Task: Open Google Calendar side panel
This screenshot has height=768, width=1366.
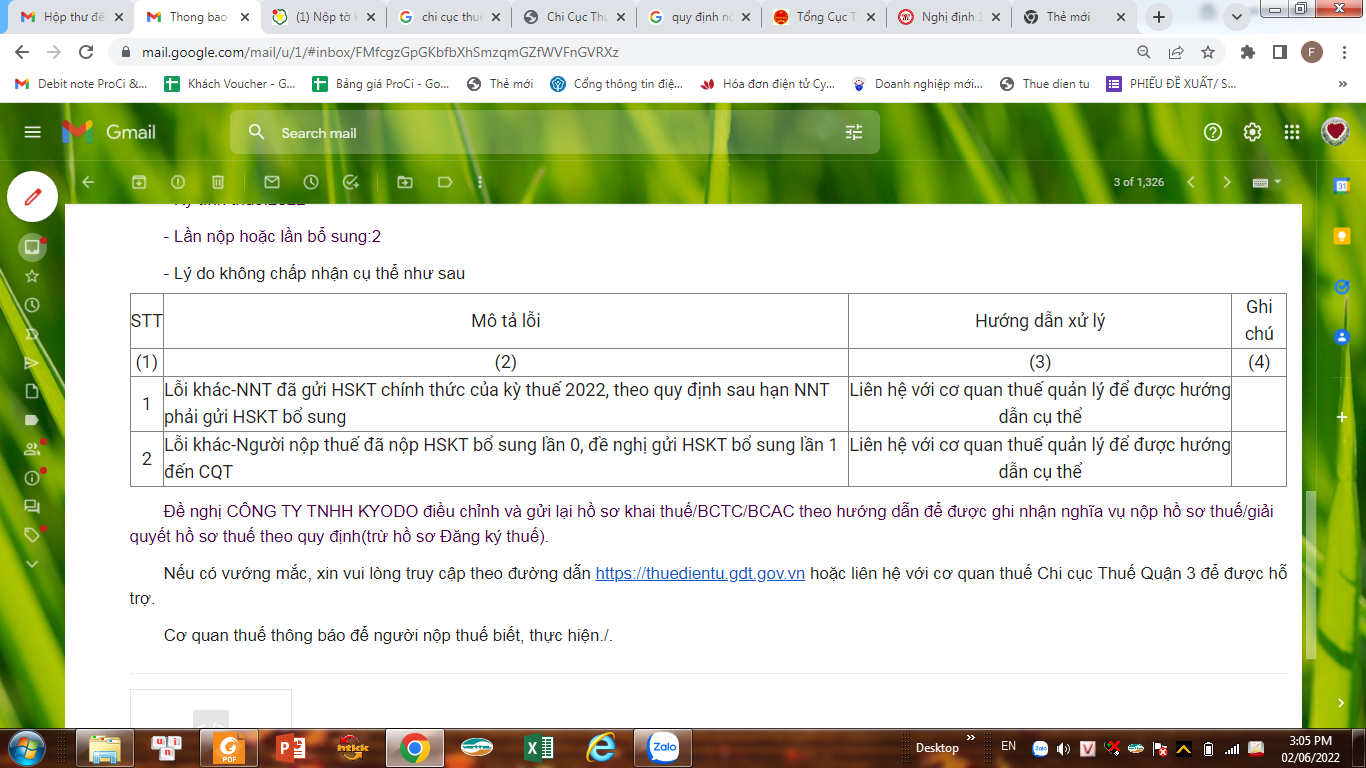Action: click(1342, 185)
